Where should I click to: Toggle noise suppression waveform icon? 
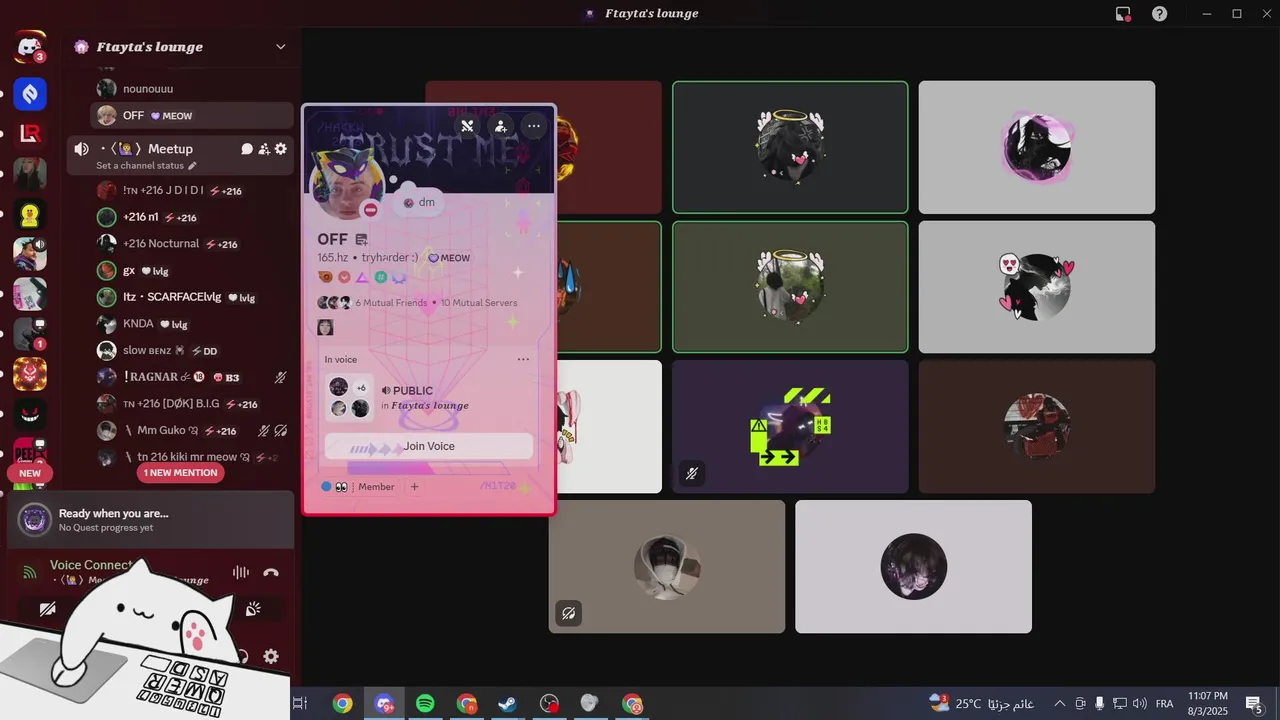241,573
